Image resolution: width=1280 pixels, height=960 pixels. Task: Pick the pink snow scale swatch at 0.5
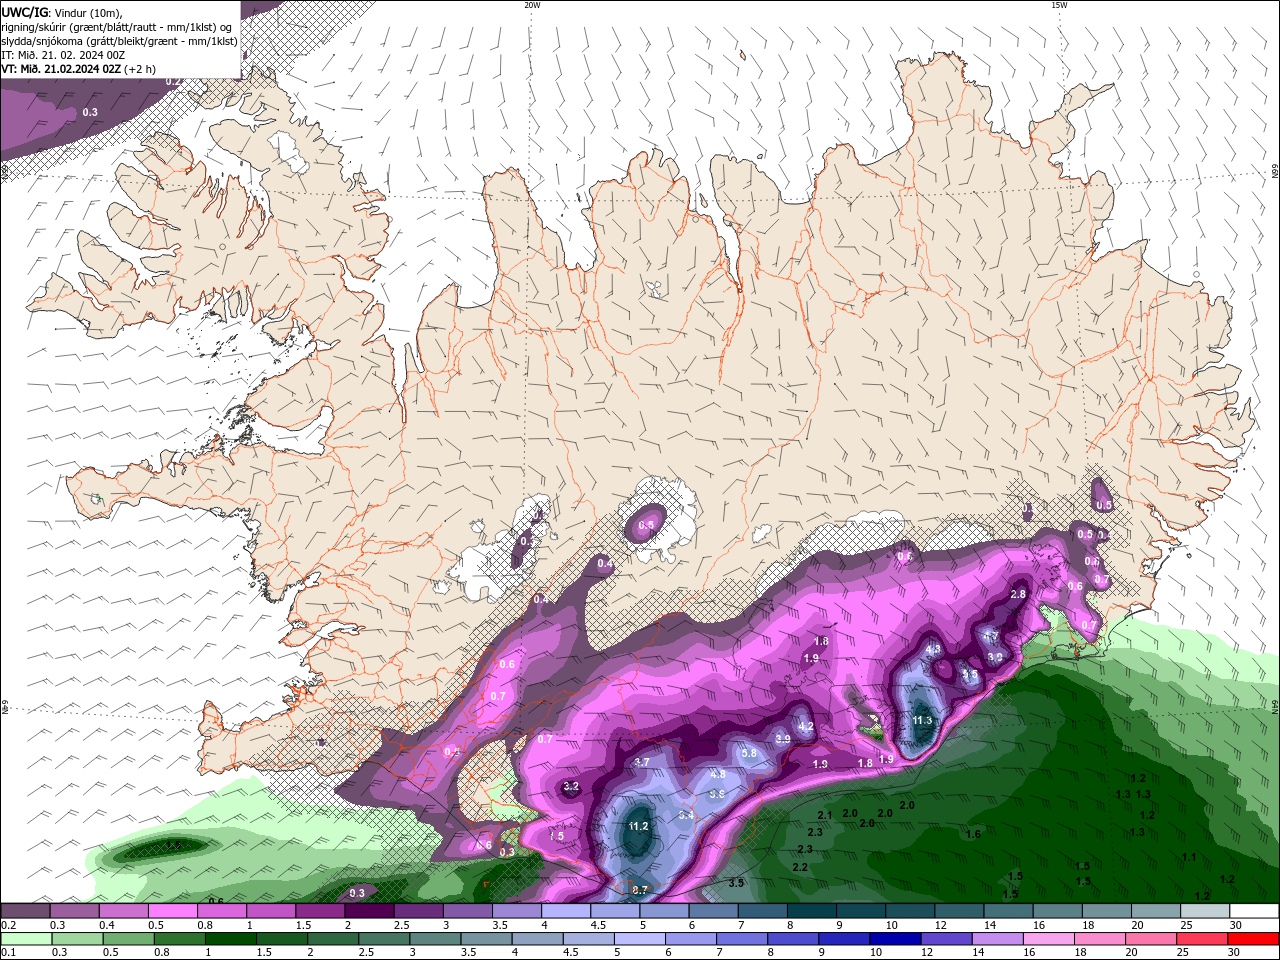click(172, 911)
